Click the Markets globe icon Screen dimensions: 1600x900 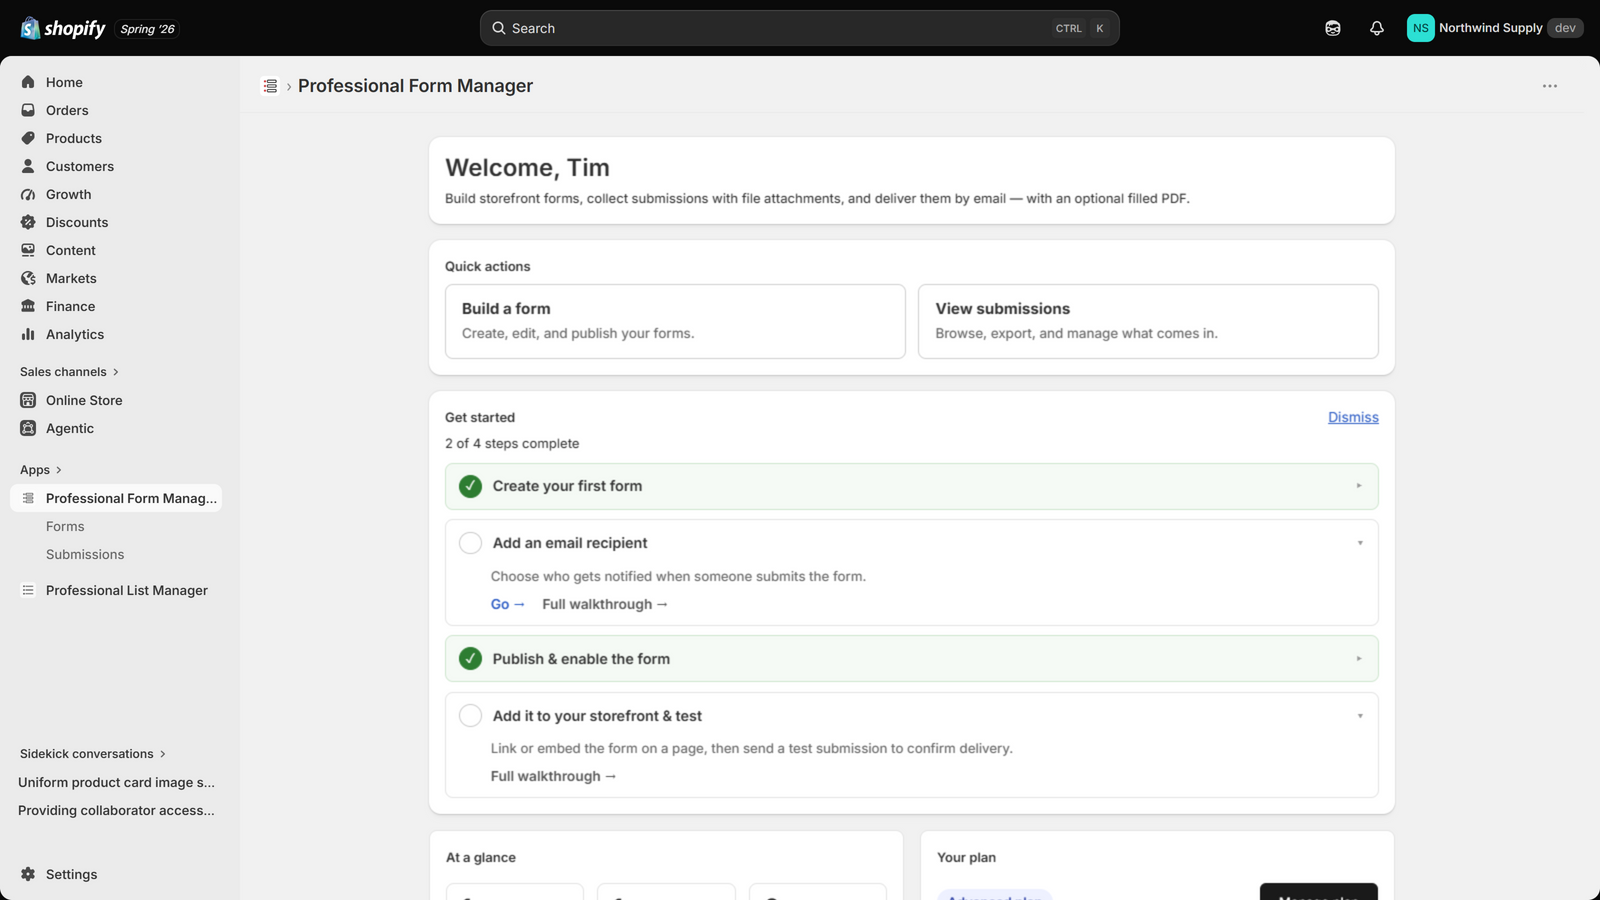click(28, 278)
